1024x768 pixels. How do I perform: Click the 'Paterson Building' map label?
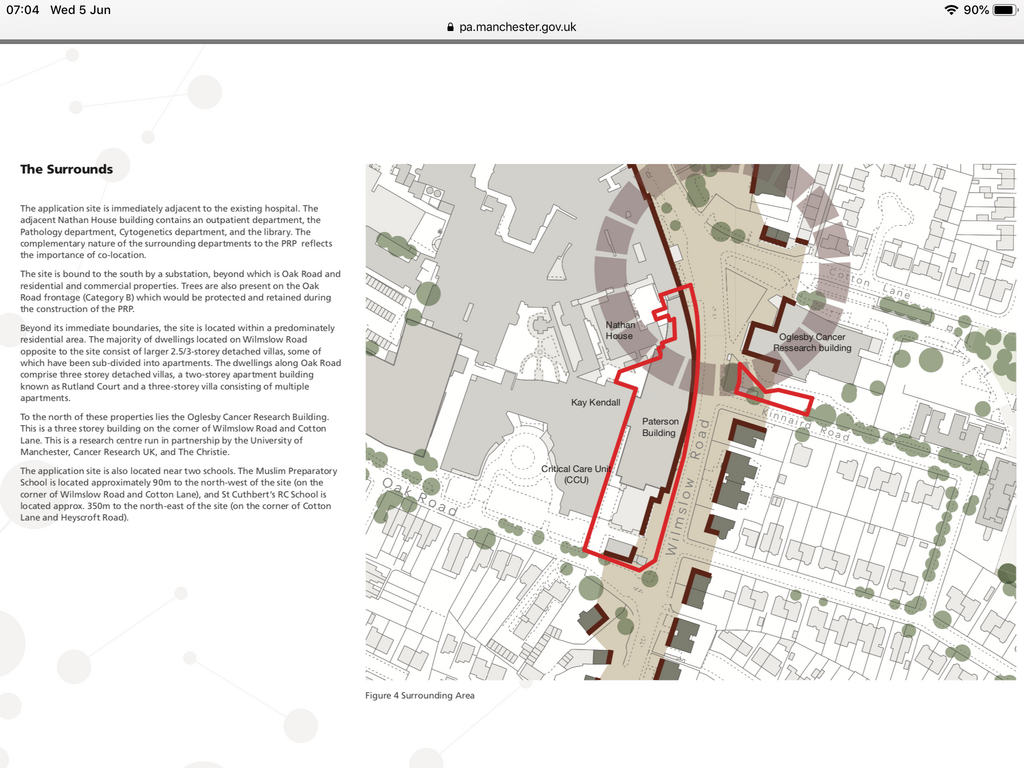pos(660,427)
